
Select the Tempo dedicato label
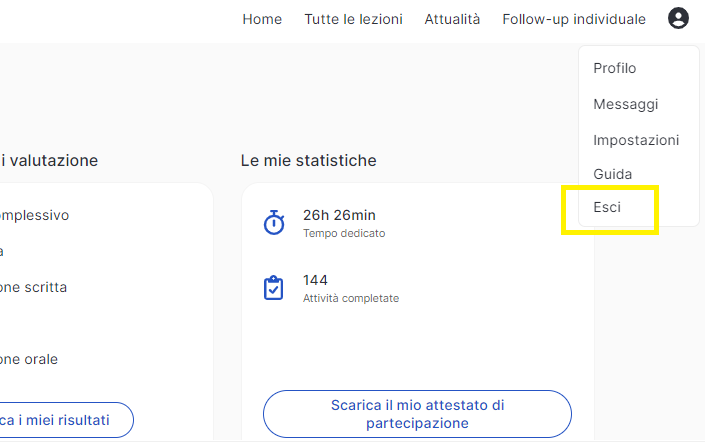pos(343,233)
